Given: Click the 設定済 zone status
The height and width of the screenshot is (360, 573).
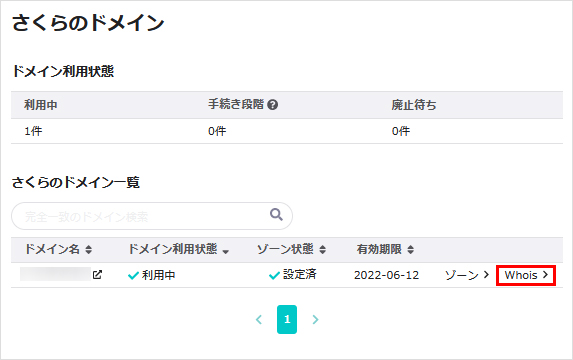Looking at the screenshot, I should click(292, 274).
